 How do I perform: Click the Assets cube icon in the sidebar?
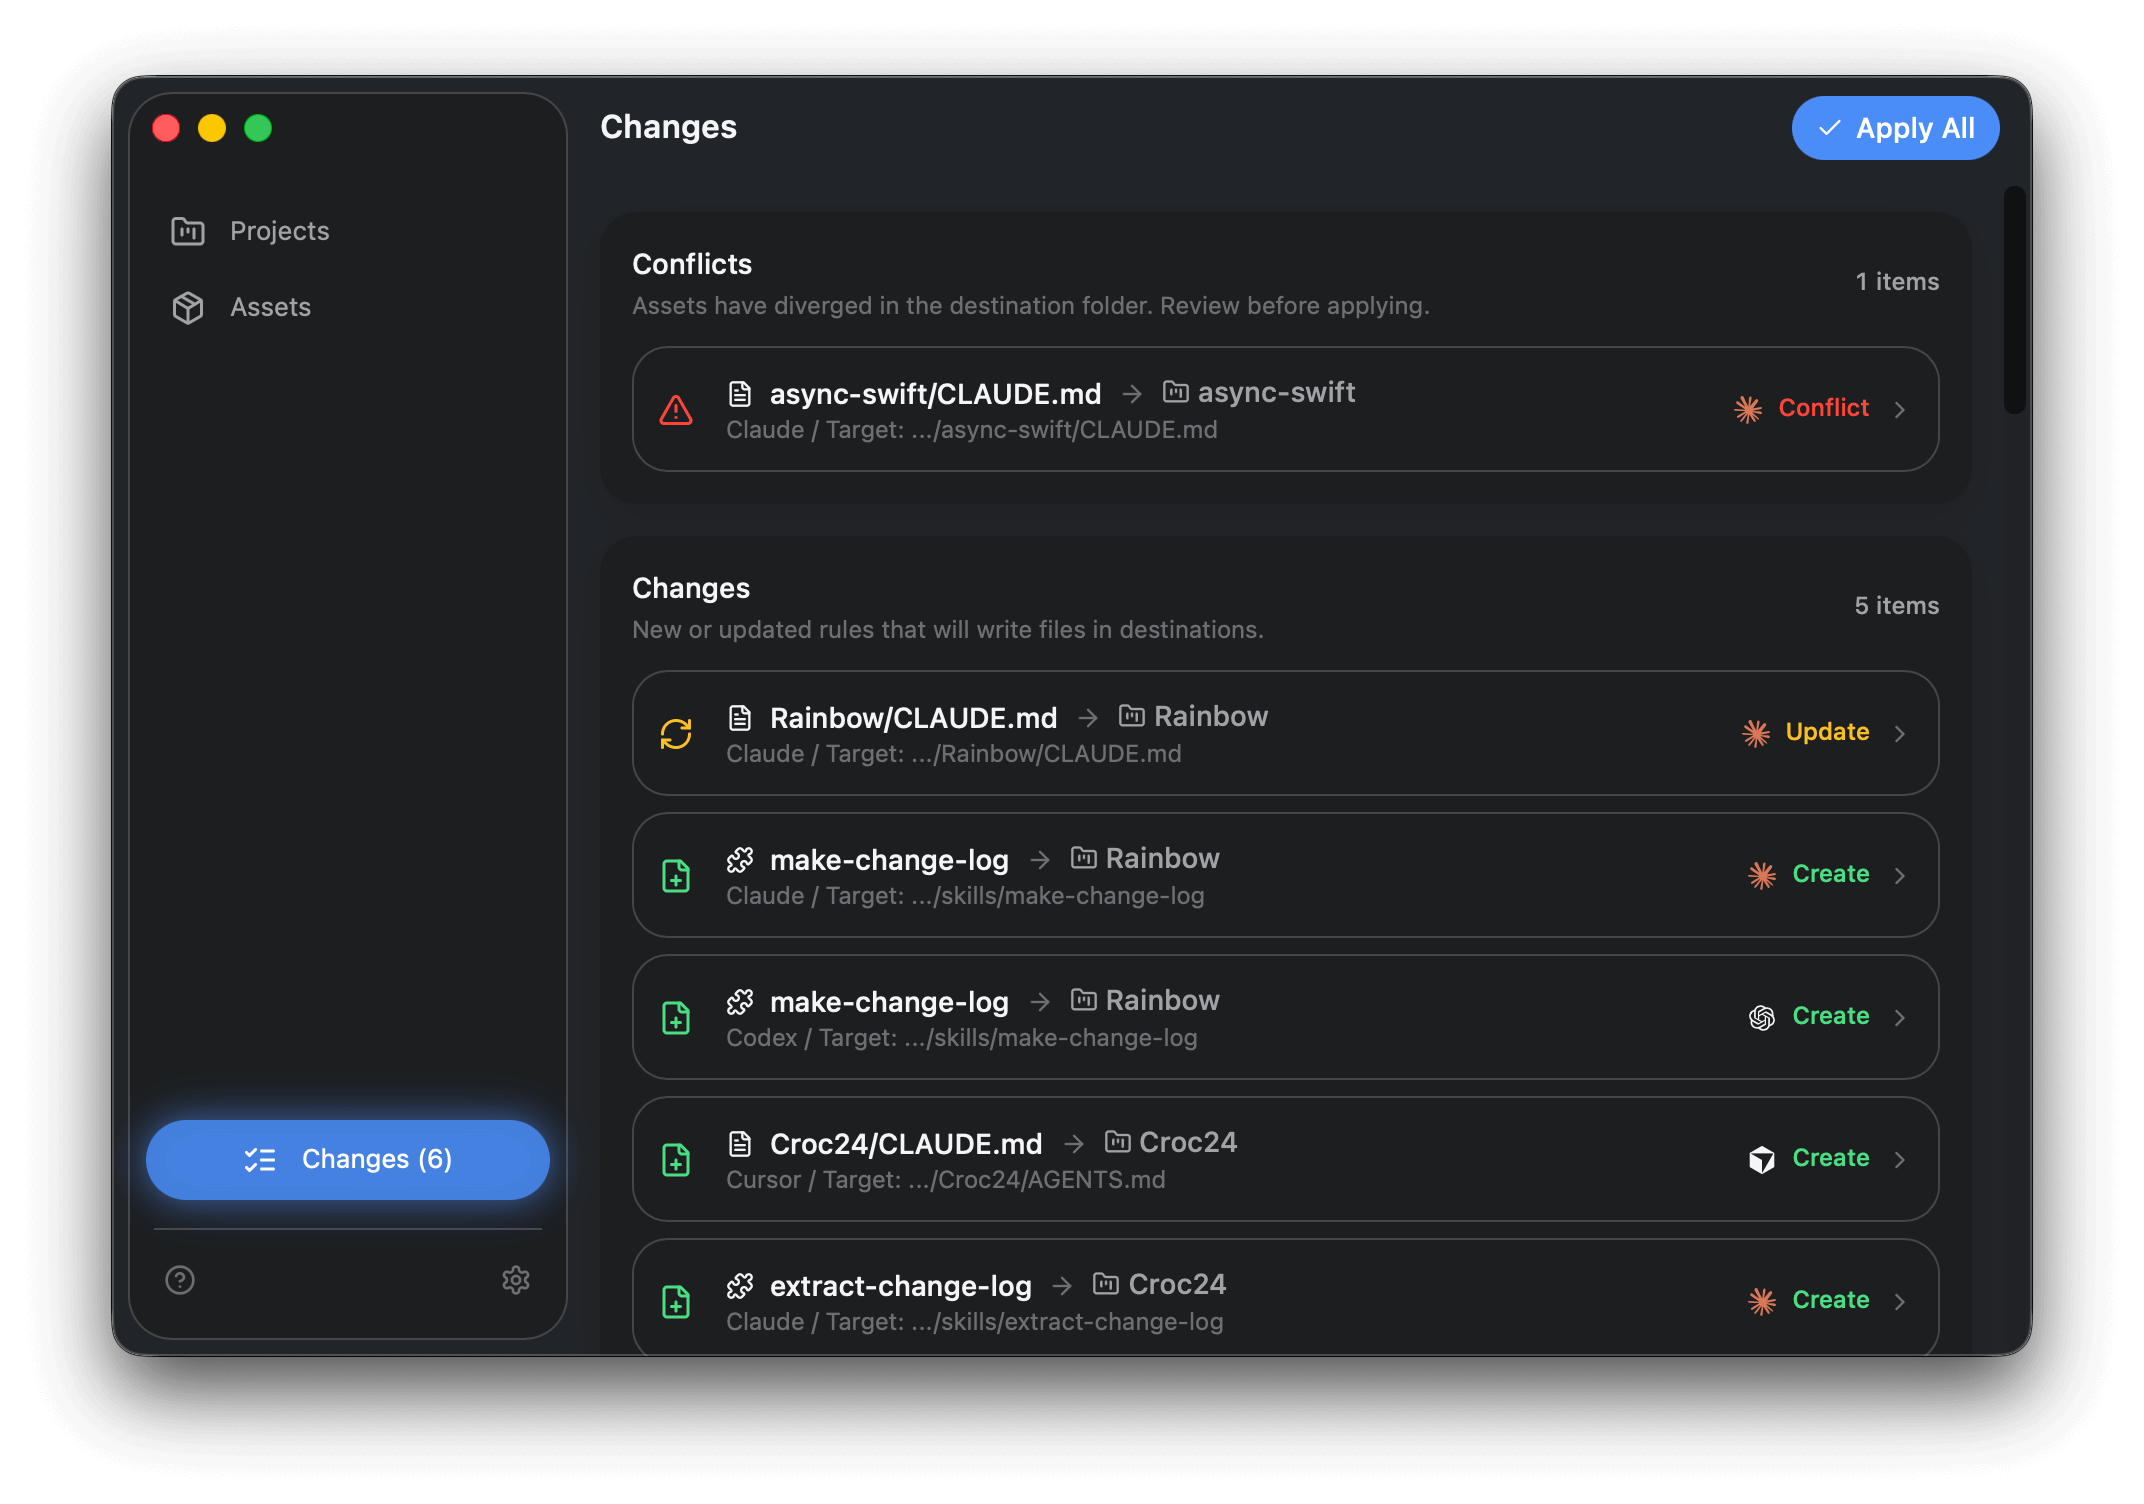coord(187,307)
